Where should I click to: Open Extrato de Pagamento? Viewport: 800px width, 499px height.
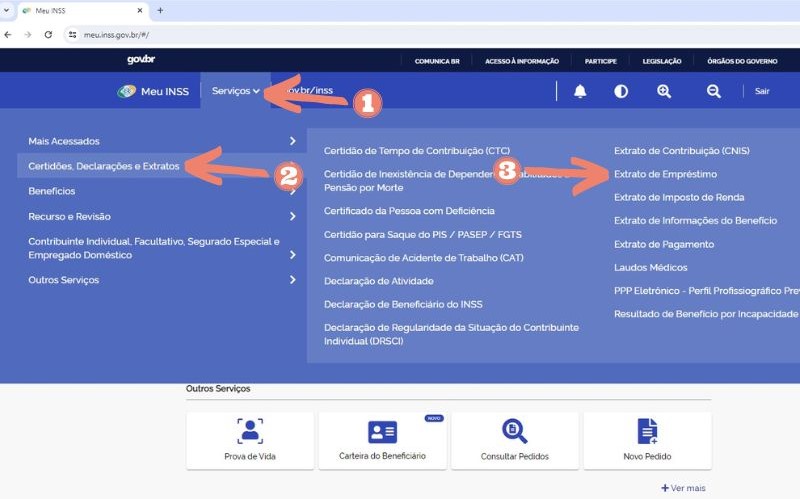click(x=664, y=244)
